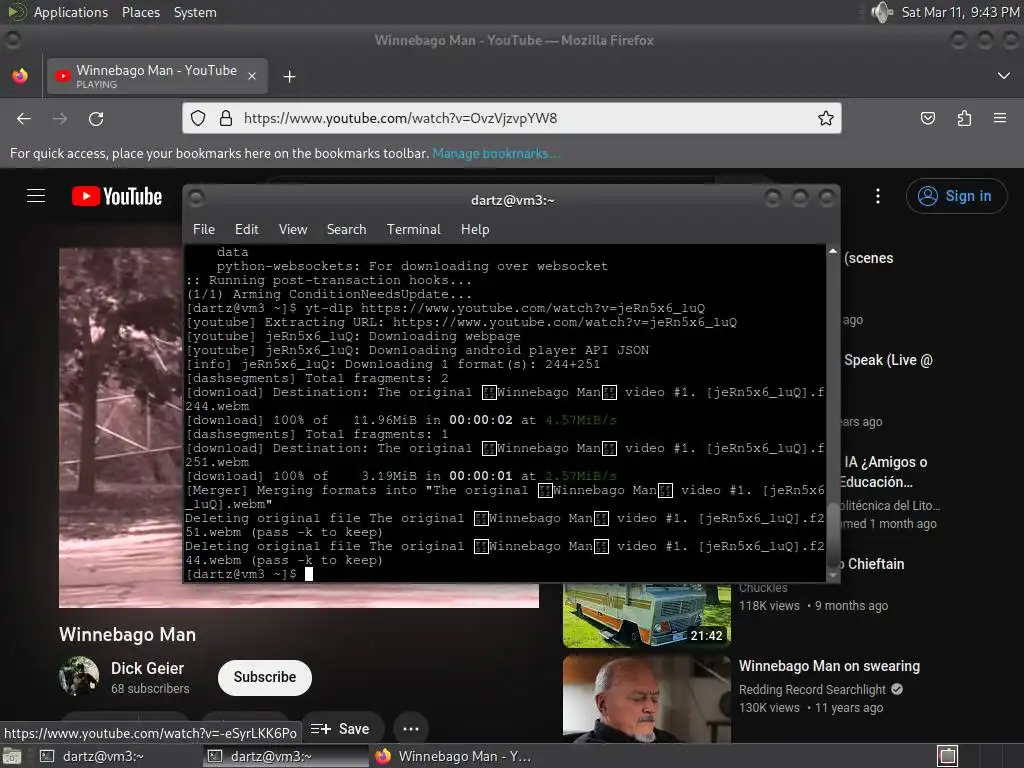Open the clock showing Sat Mar 11
Image resolution: width=1024 pixels, height=768 pixels.
pos(959,12)
